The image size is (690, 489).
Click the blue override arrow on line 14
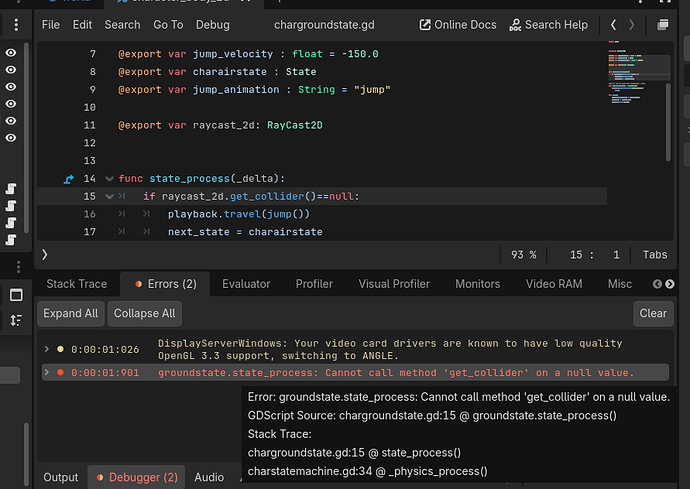[x=69, y=179]
